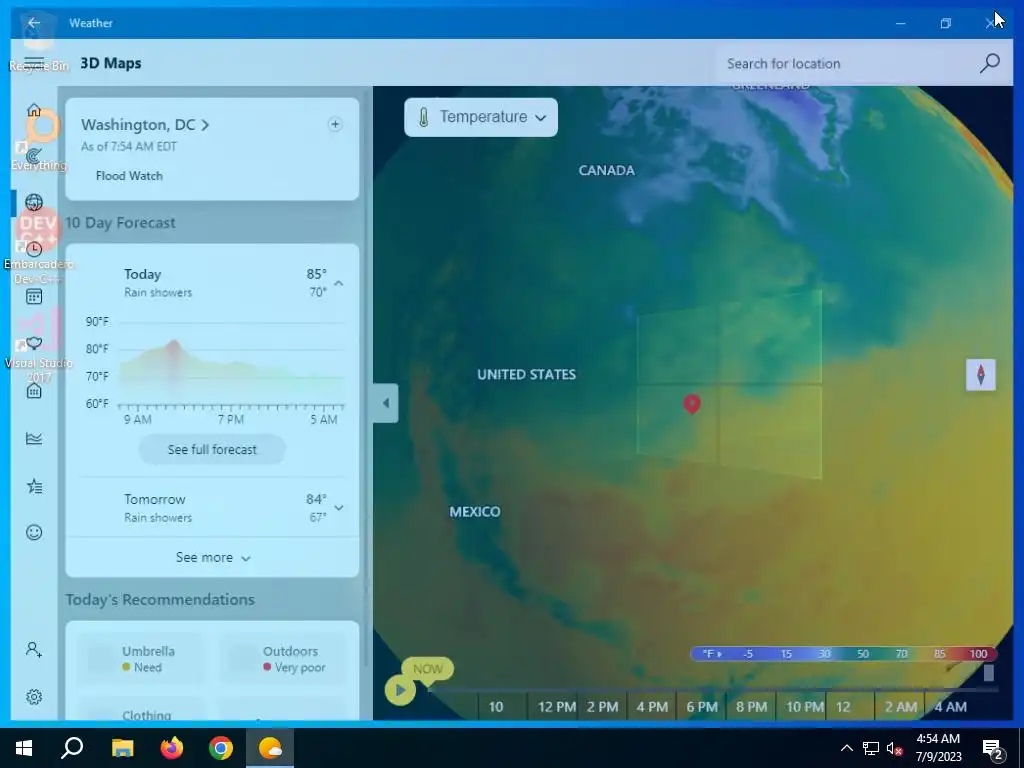Screen dimensions: 1024x768
Task: Click the MEXICO map label
Action: coord(475,512)
